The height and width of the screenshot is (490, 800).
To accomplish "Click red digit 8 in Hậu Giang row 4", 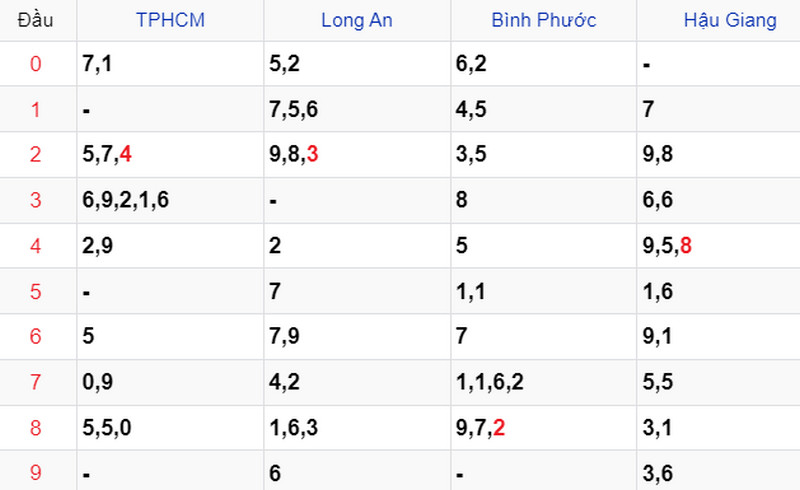I will [x=686, y=246].
